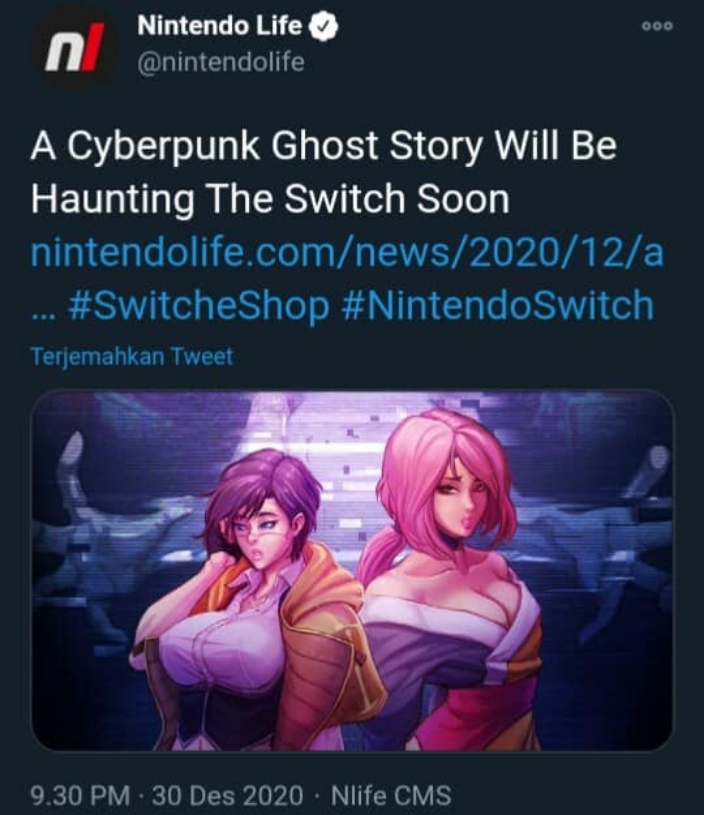
Task: Select the #SwitcheShop hashtag
Action: (199, 305)
